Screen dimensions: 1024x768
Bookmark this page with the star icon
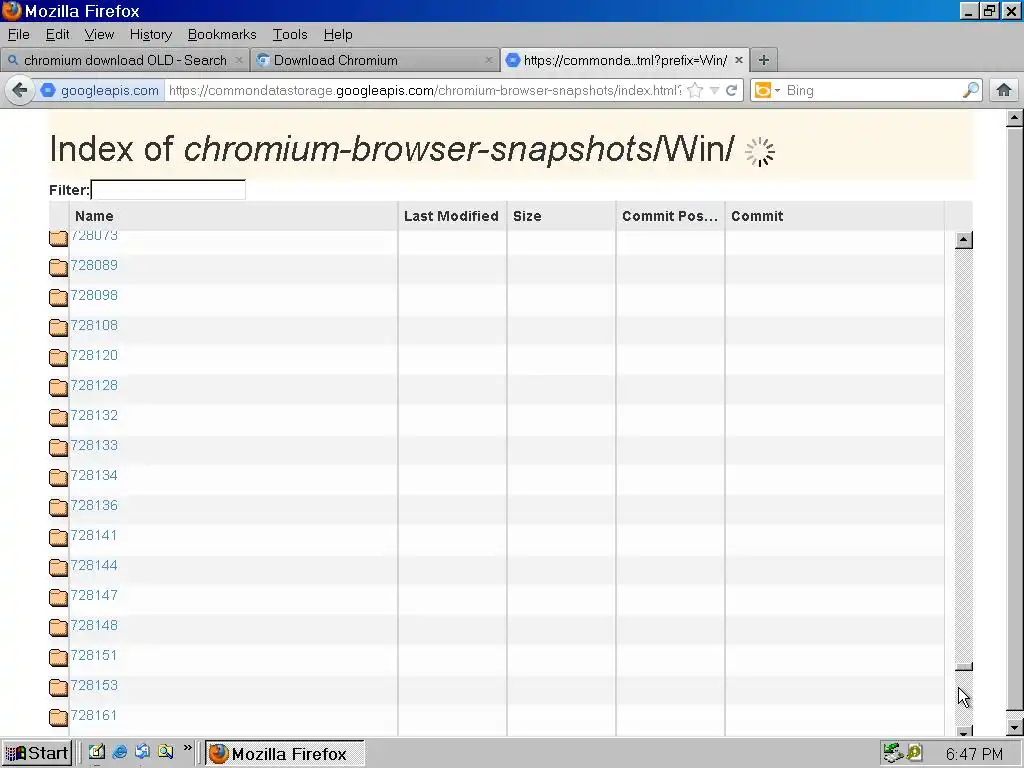click(x=696, y=90)
